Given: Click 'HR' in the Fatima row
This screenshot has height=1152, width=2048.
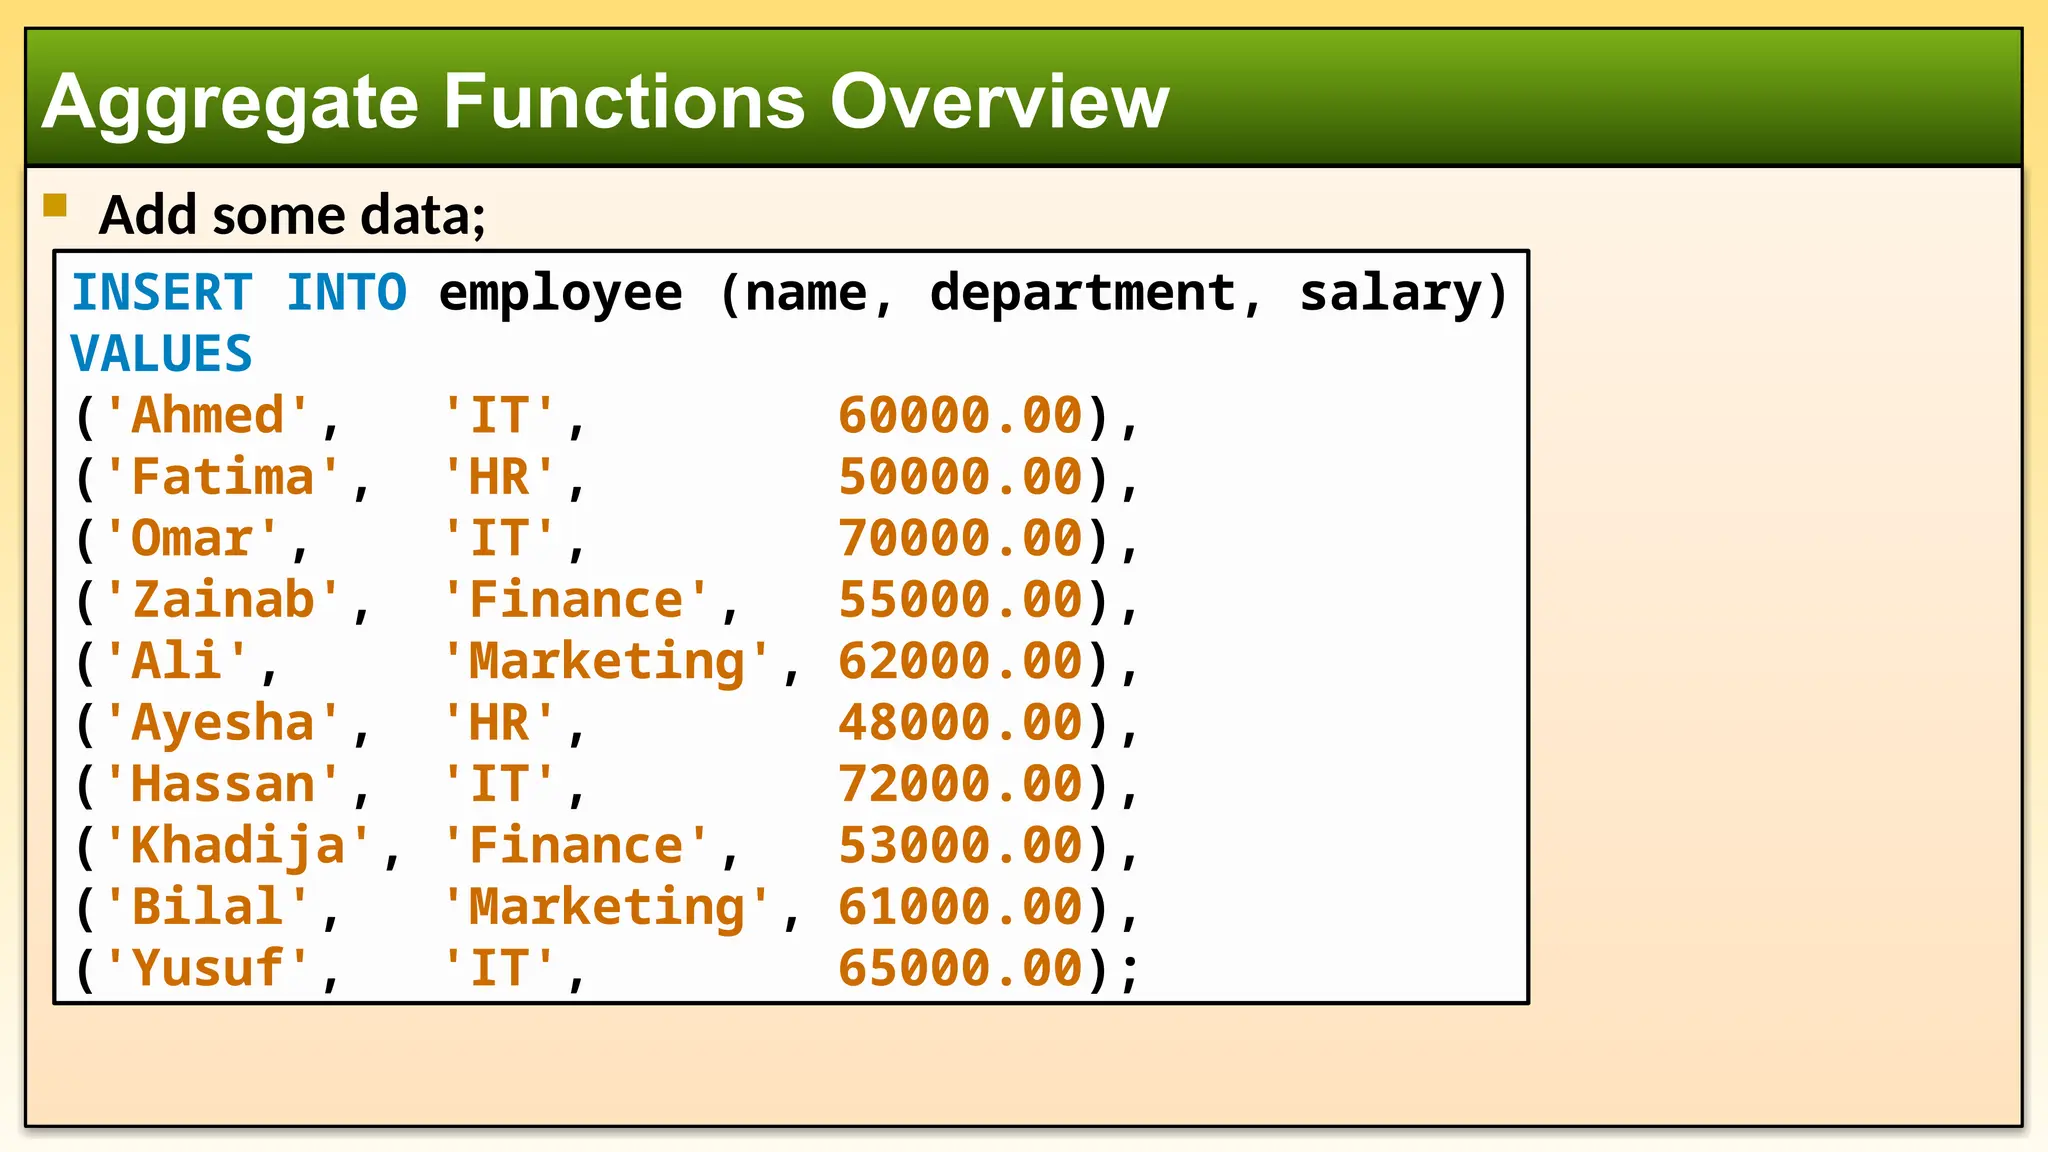Looking at the screenshot, I should (499, 477).
